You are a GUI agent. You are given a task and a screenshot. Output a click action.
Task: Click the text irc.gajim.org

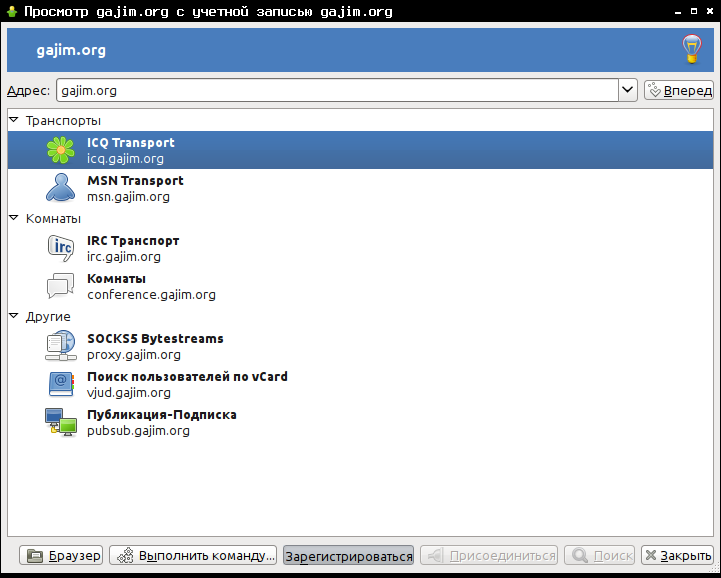(124, 257)
